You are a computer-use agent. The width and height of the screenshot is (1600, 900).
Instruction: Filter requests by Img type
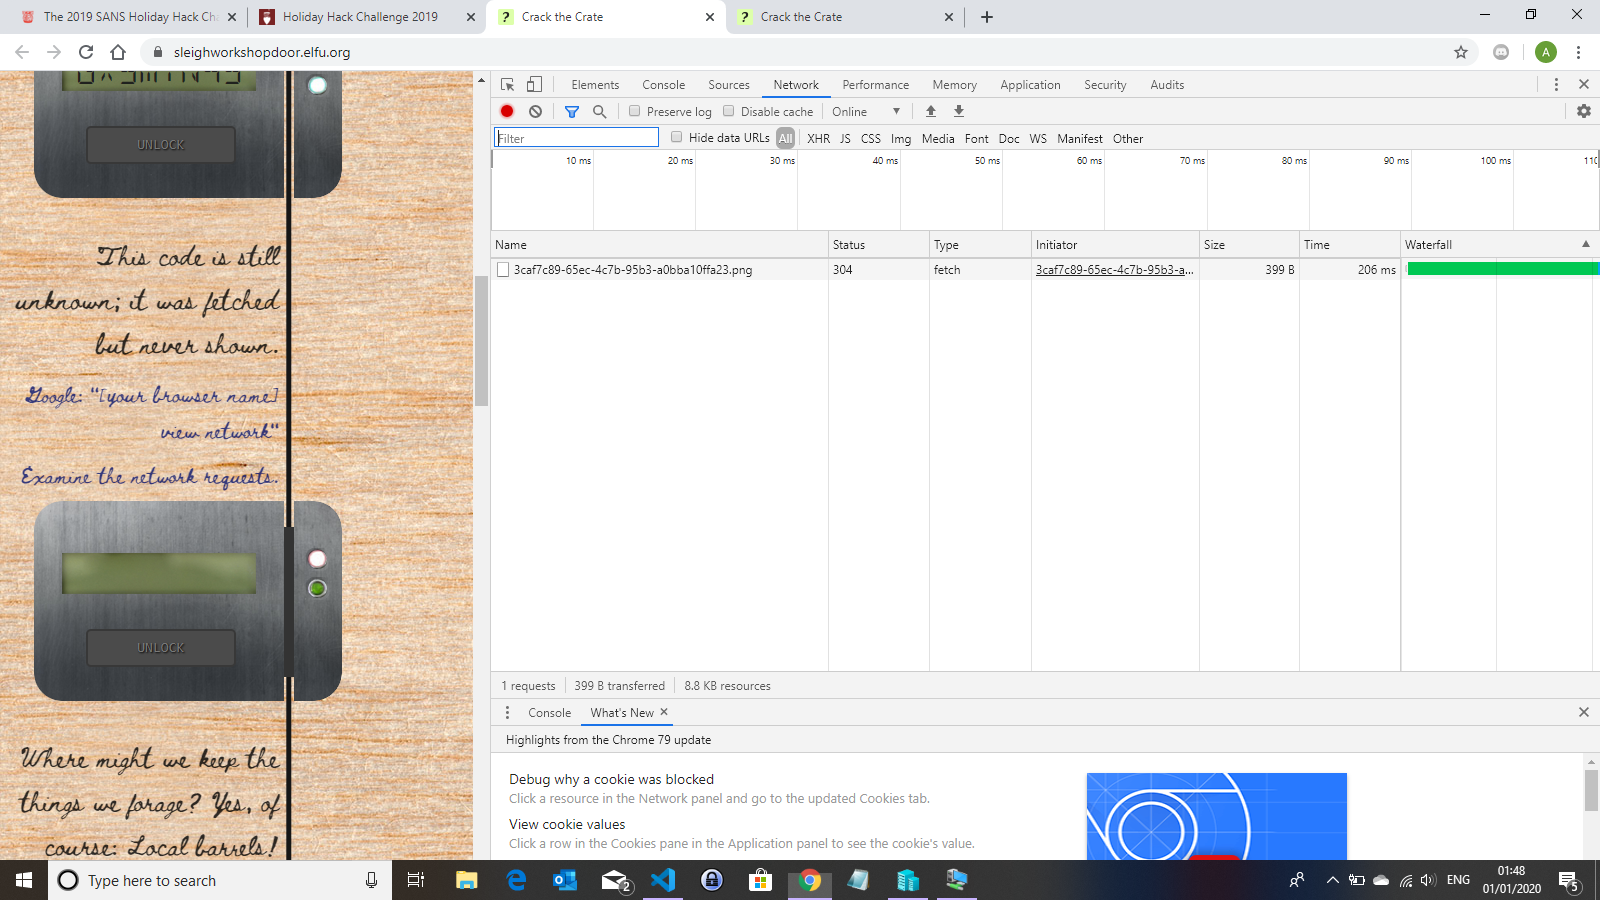click(901, 138)
